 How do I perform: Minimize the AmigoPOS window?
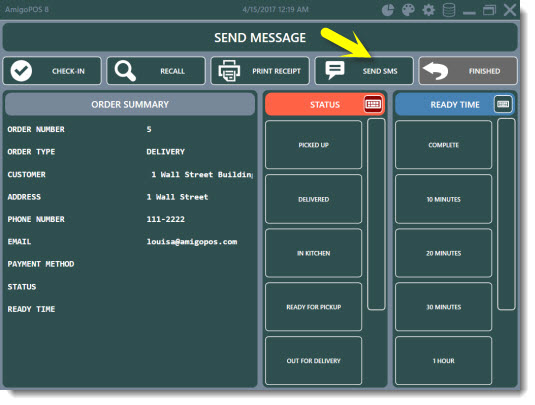click(x=469, y=13)
